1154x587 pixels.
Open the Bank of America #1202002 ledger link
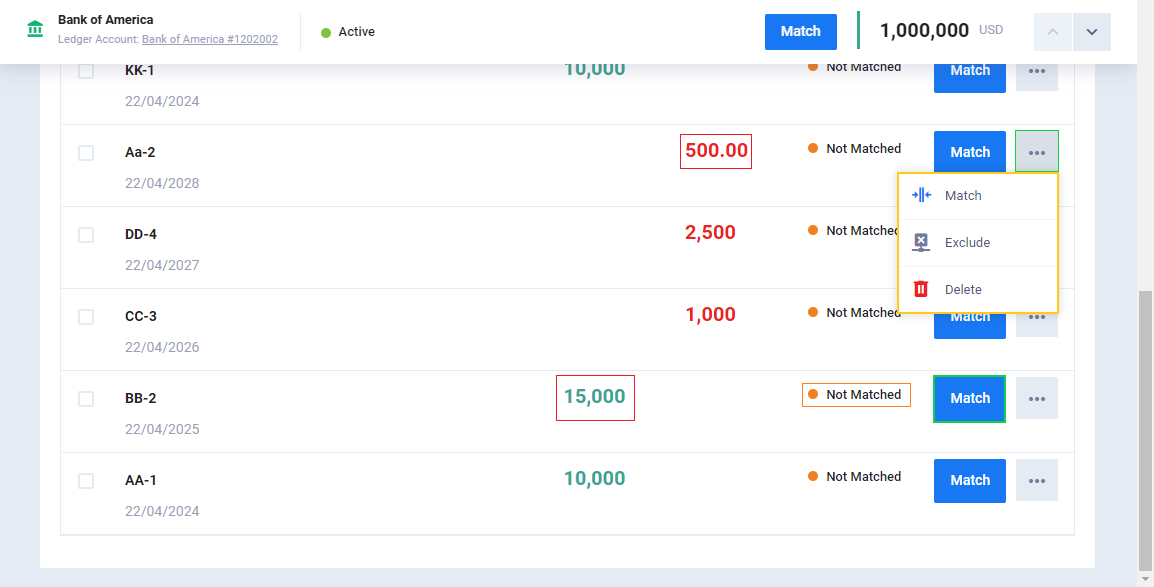pyautogui.click(x=210, y=39)
